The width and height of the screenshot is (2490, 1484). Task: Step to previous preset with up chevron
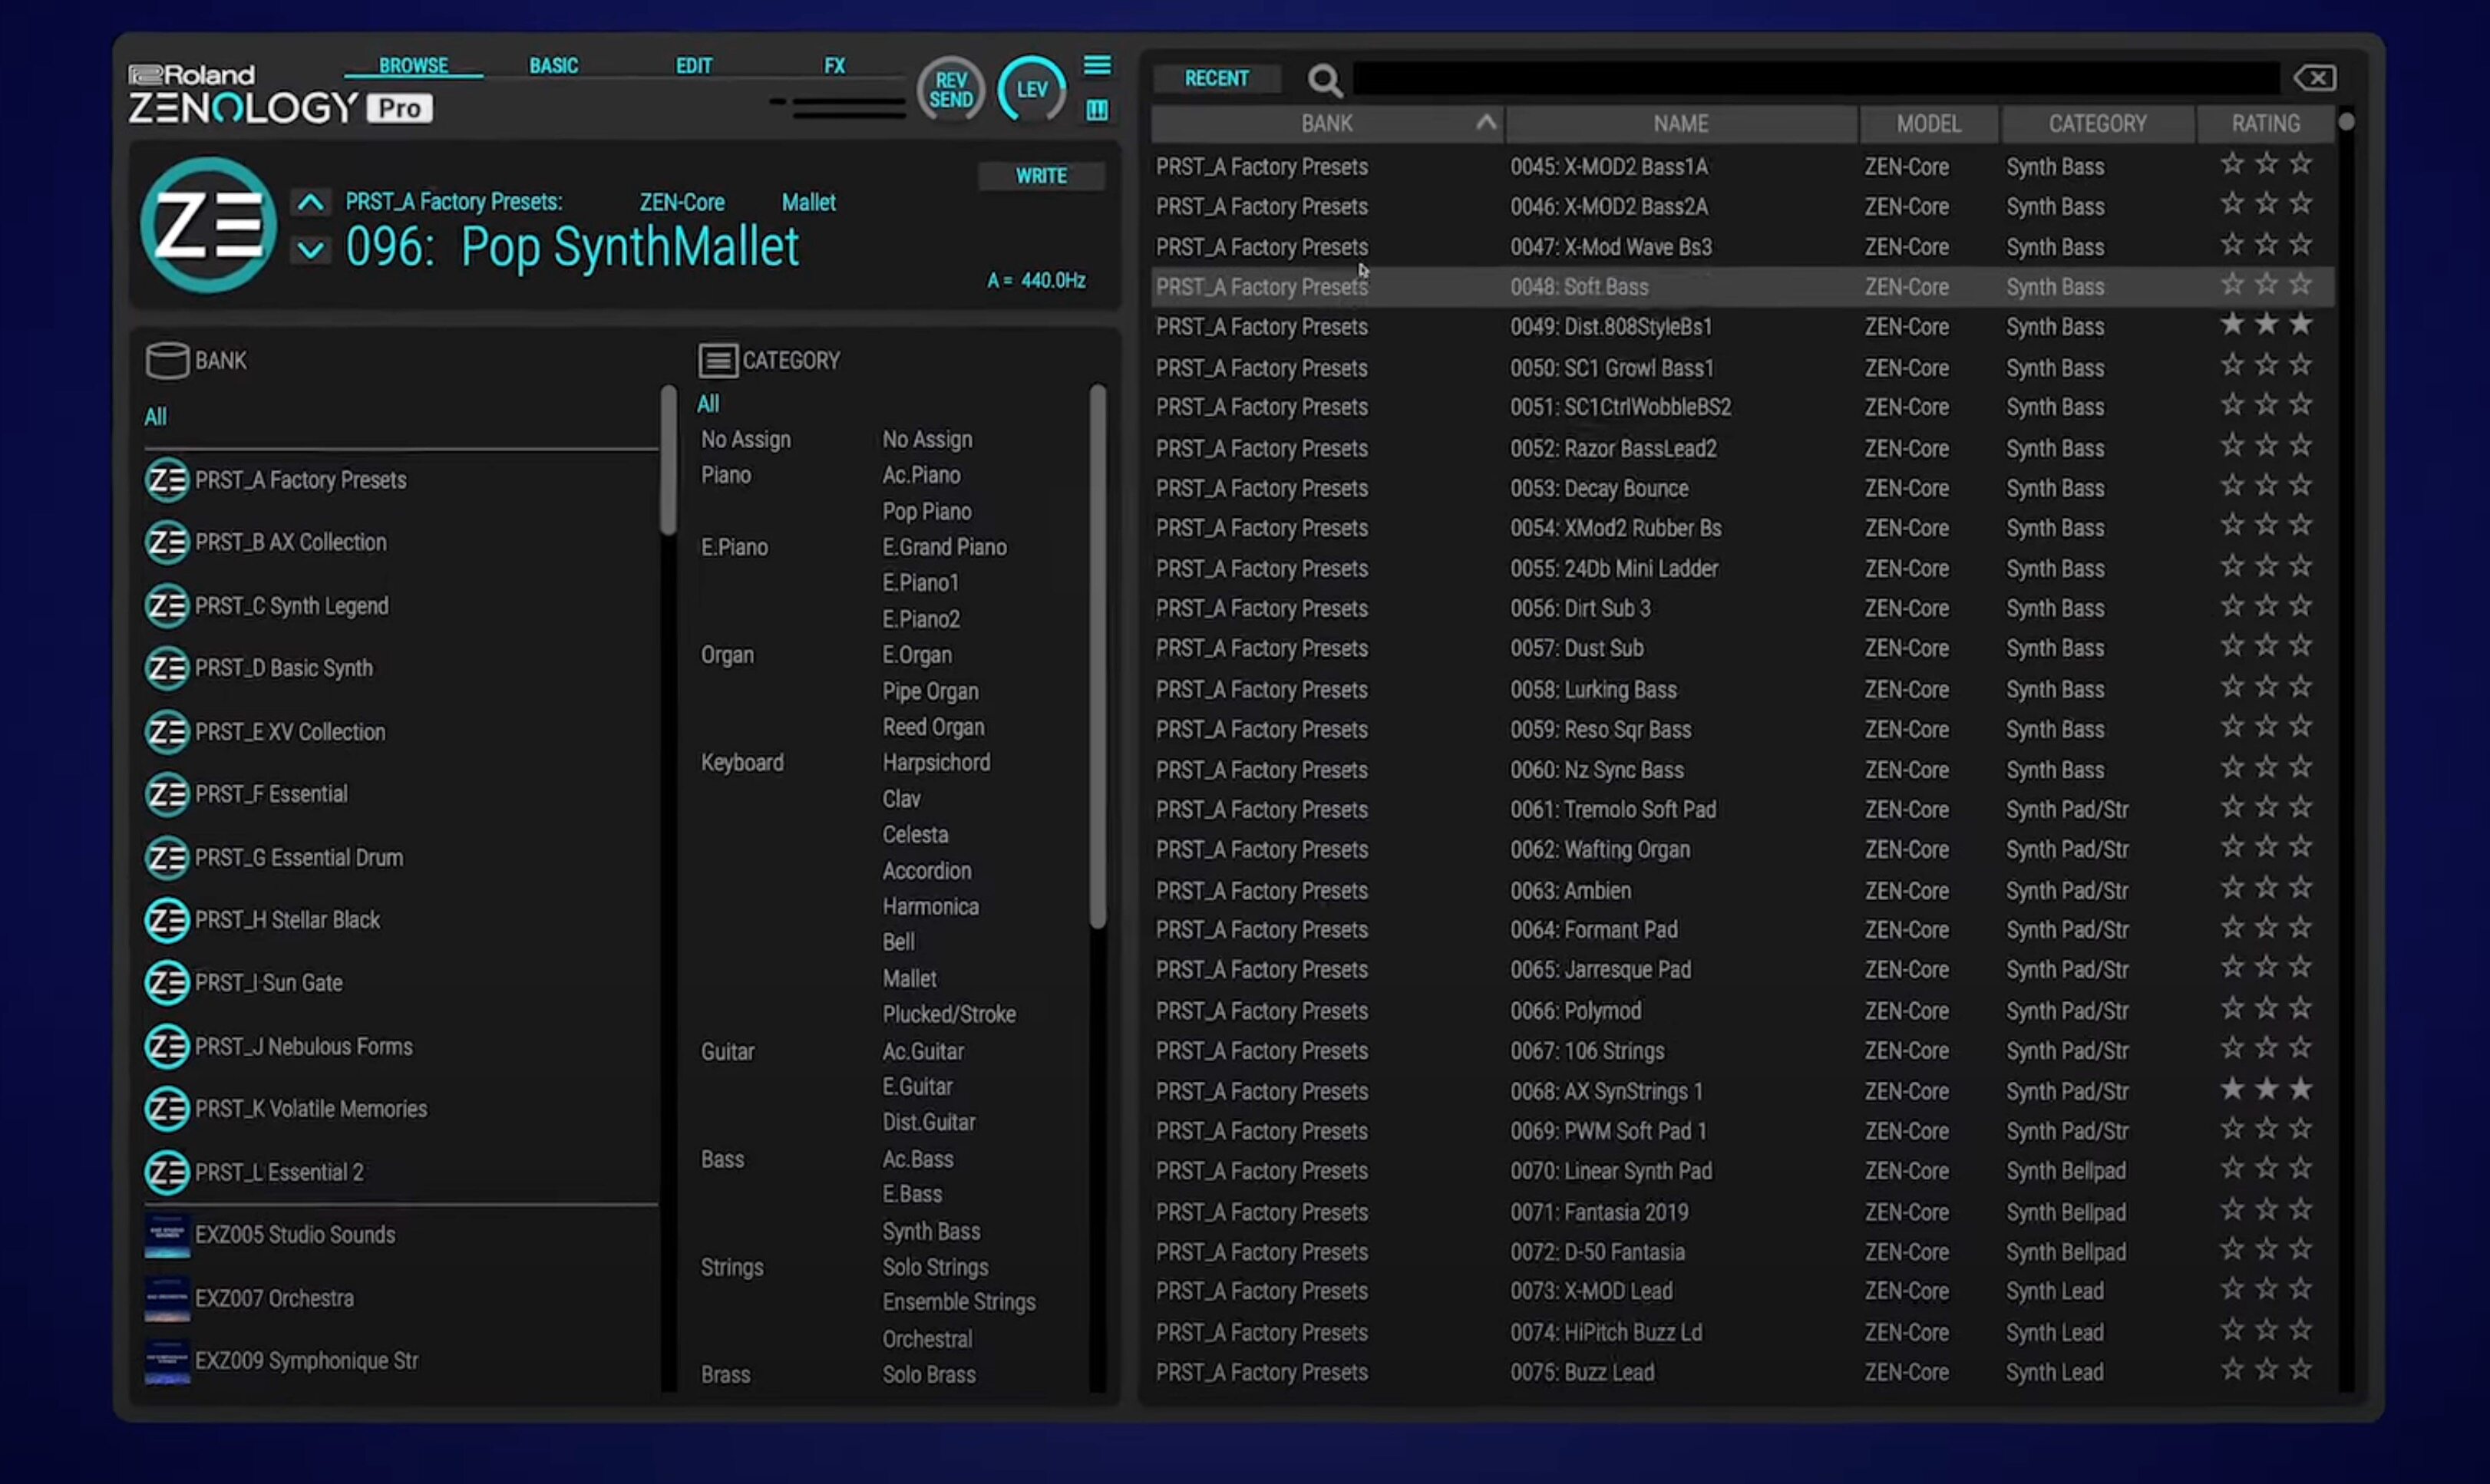click(x=311, y=203)
